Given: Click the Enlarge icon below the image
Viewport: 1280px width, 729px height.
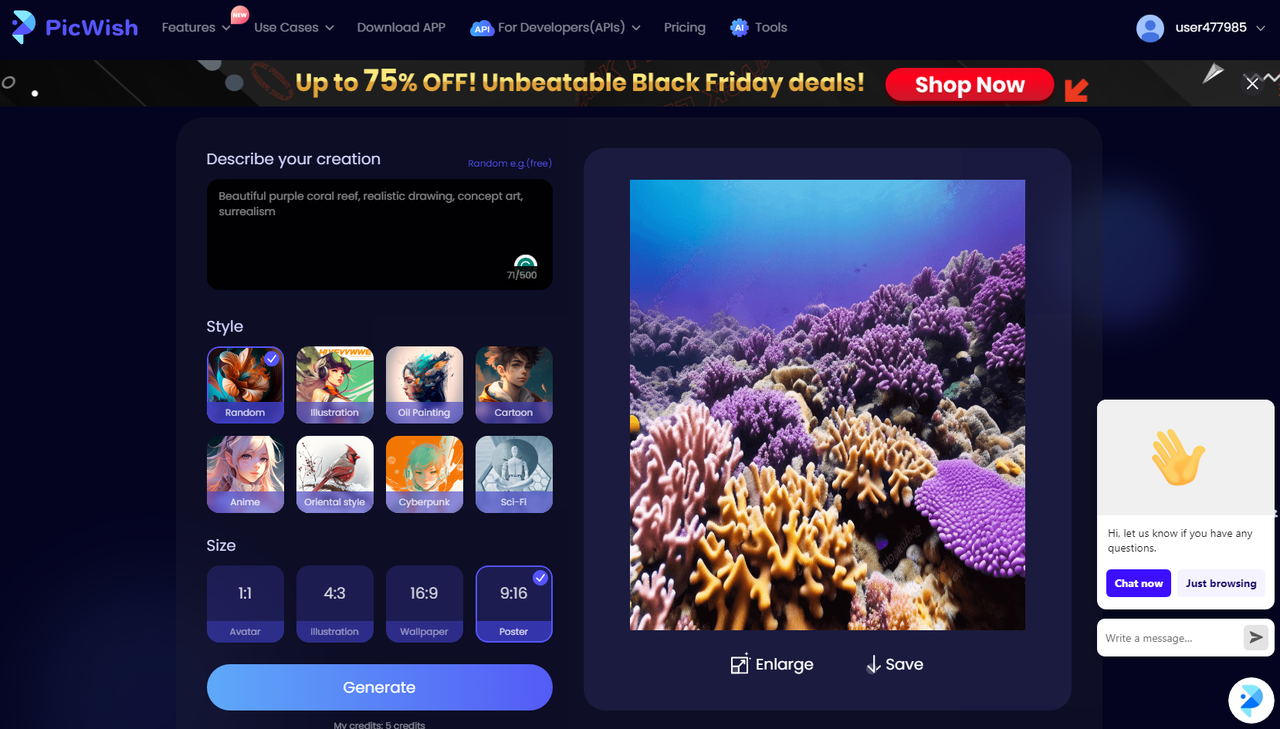Looking at the screenshot, I should (x=740, y=664).
